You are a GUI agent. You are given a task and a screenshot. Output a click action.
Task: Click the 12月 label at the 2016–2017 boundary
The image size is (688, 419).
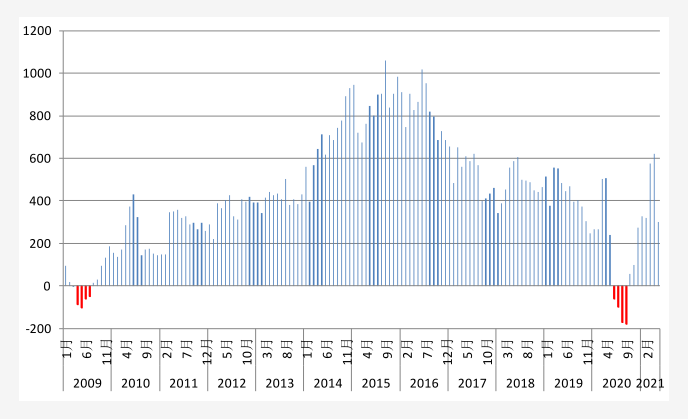click(448, 352)
